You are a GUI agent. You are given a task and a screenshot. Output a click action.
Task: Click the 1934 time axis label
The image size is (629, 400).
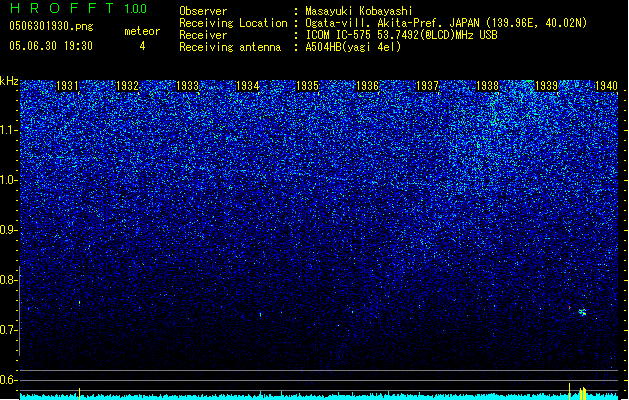click(x=247, y=86)
